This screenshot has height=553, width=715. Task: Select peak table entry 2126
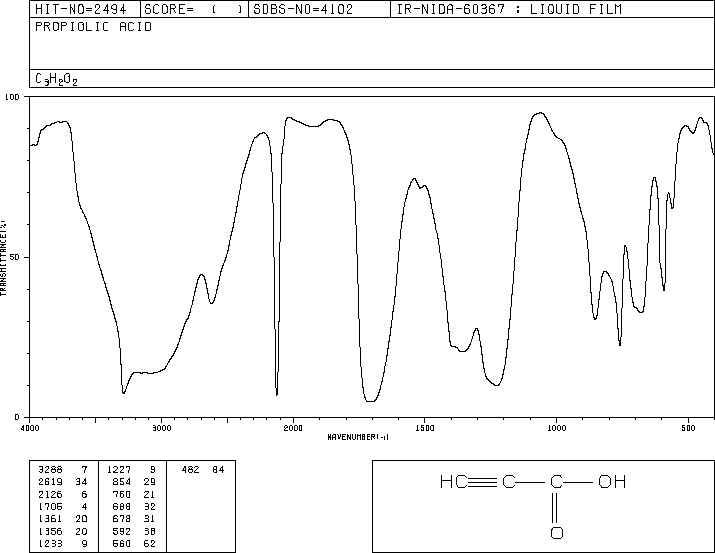click(x=63, y=494)
